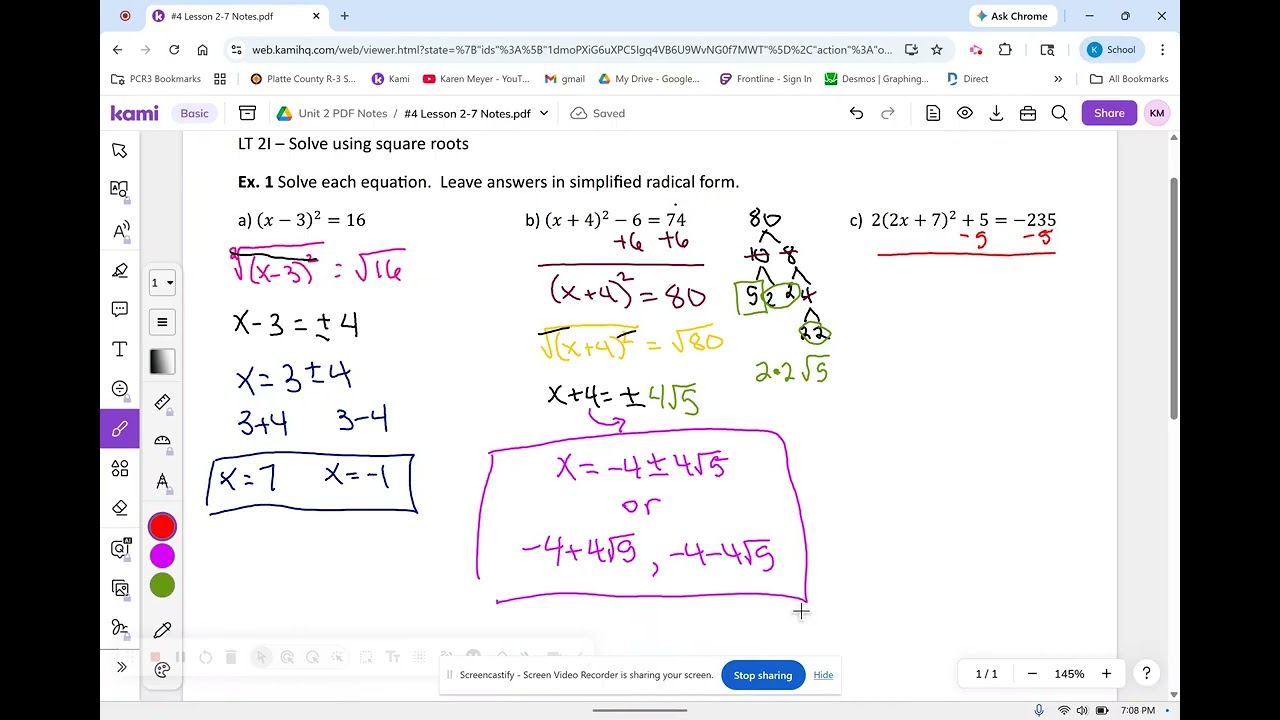Select the Drawing brush tool
Screen dimensions: 1280x720
tap(120, 429)
